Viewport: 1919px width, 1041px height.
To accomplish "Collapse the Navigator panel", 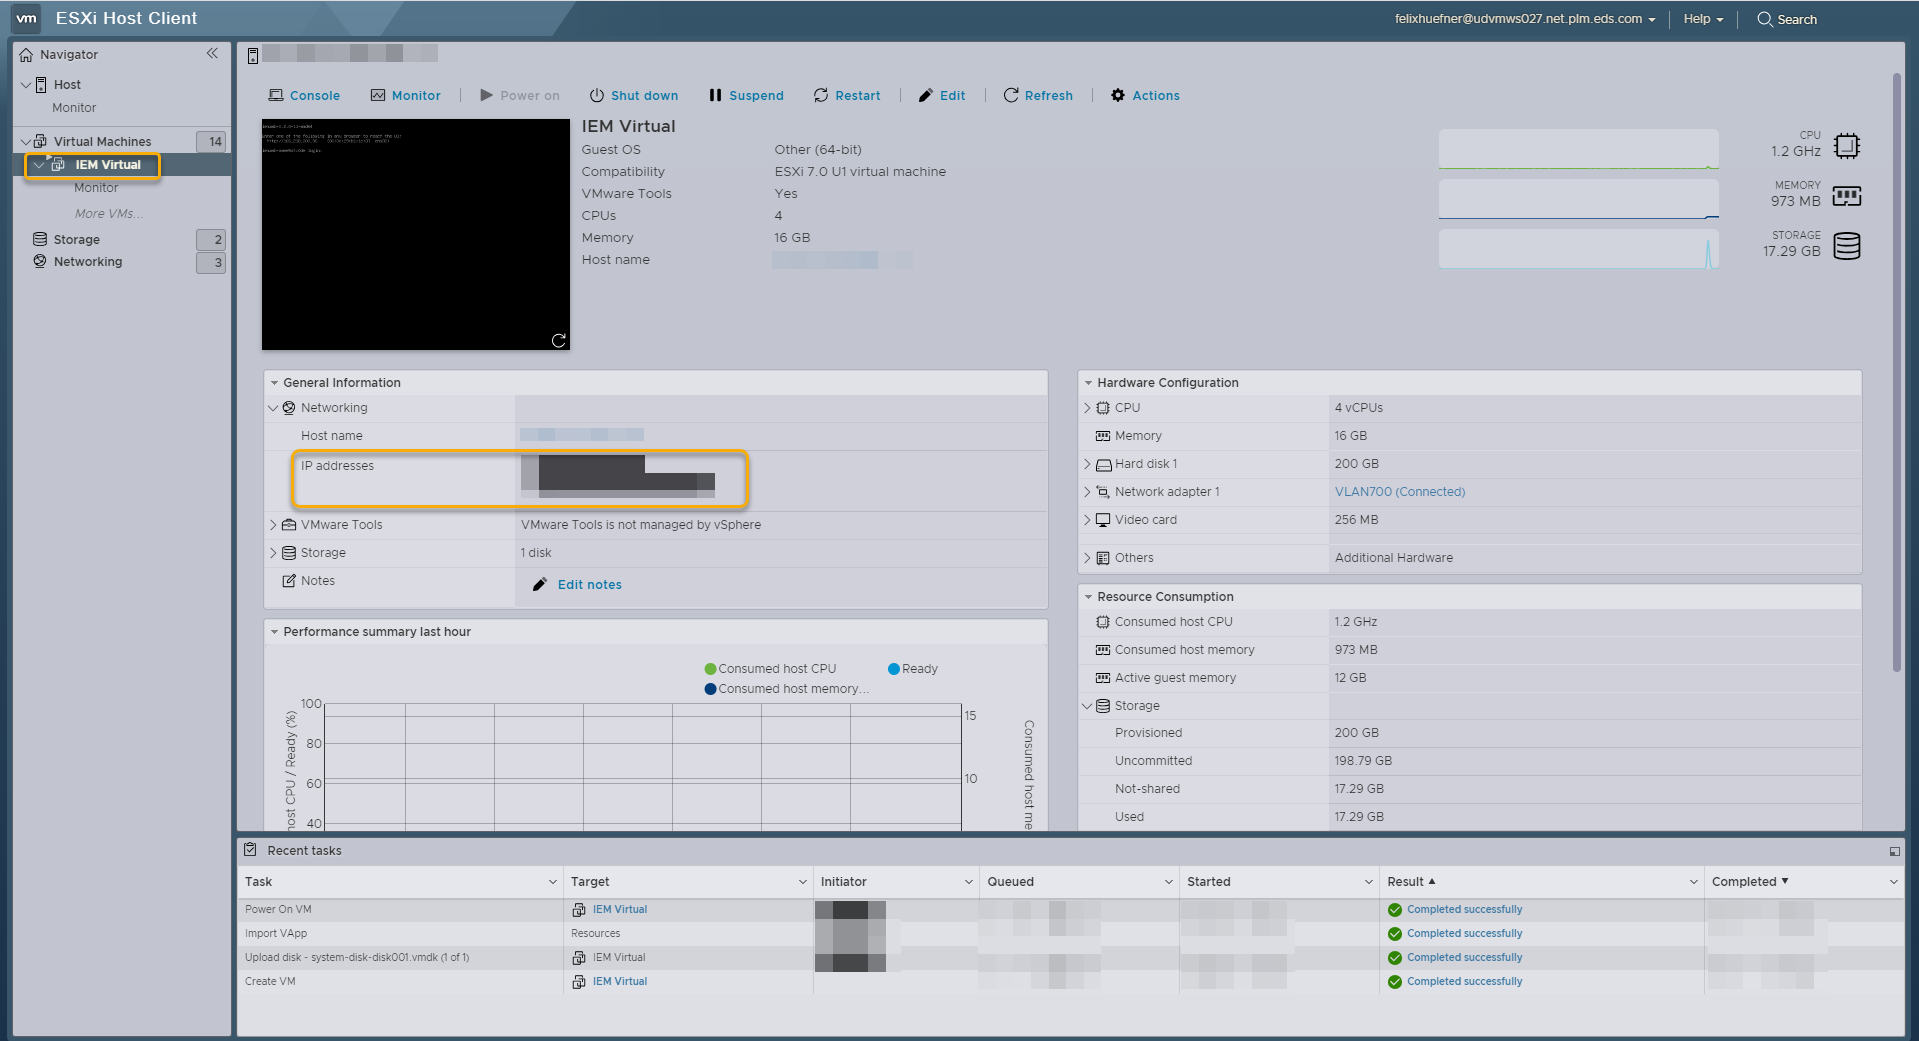I will pyautogui.click(x=212, y=53).
